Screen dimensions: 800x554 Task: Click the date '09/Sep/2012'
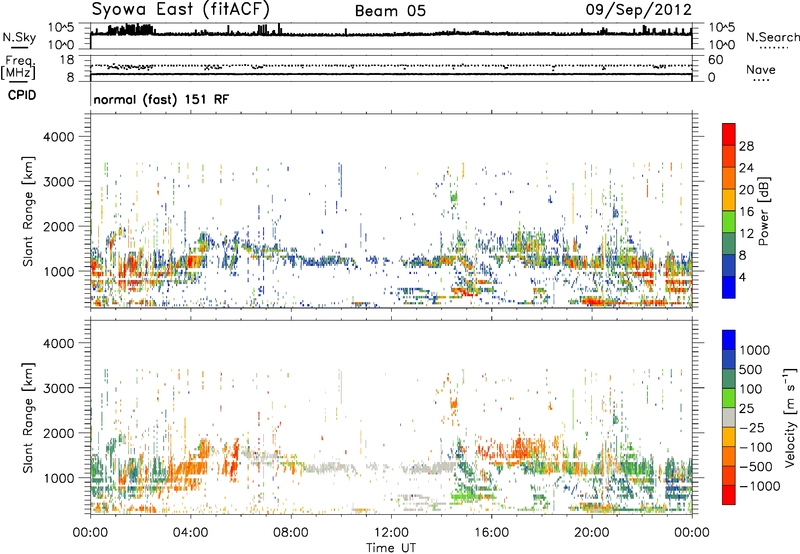(639, 10)
